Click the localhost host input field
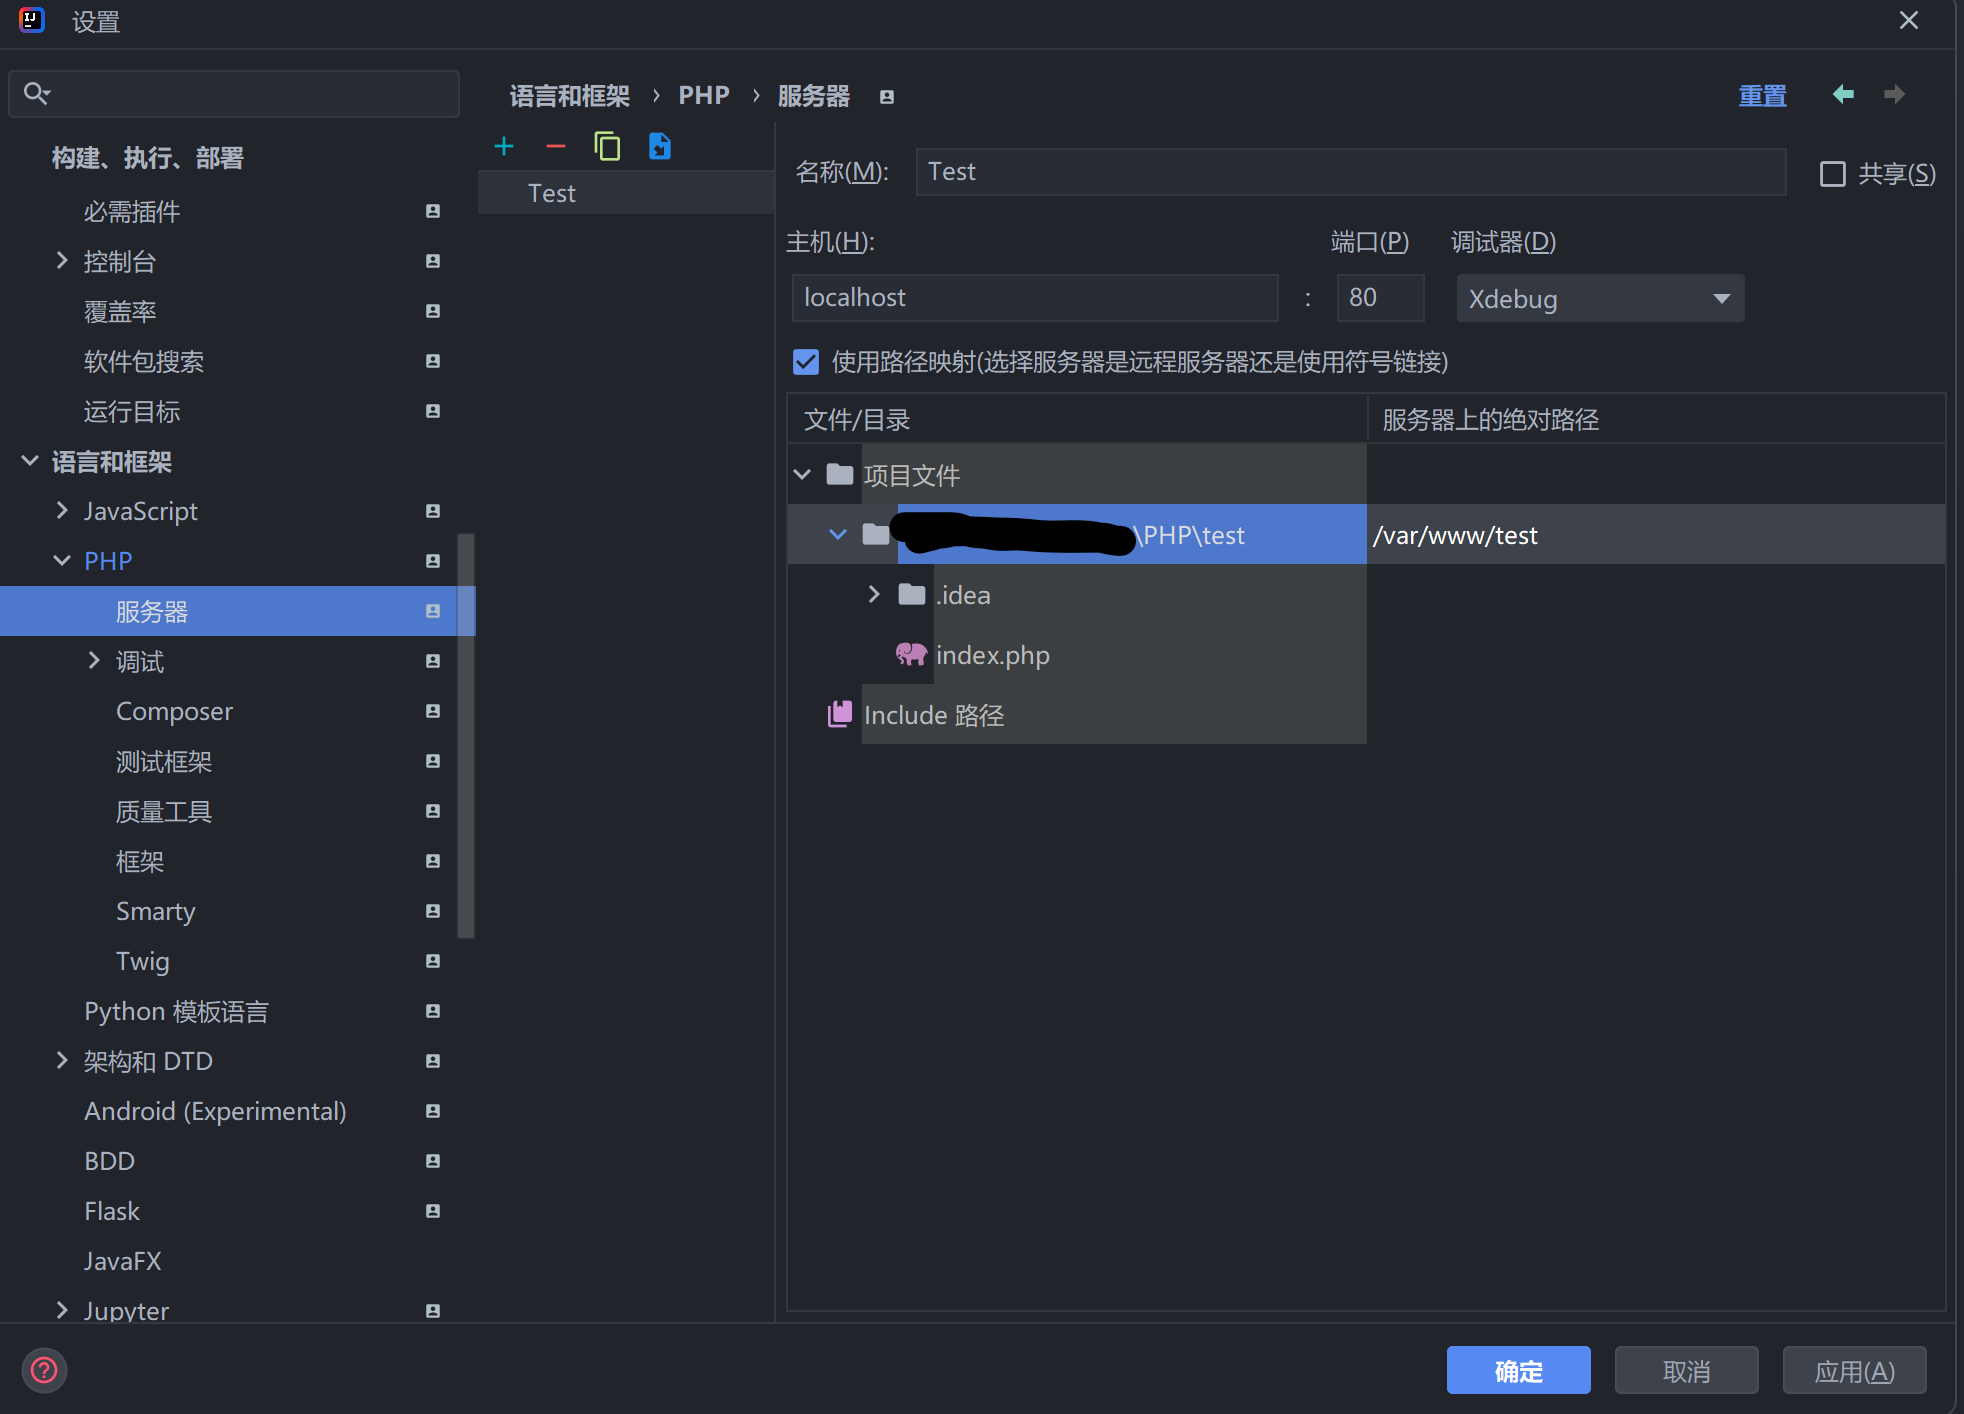1964x1414 pixels. (1035, 298)
